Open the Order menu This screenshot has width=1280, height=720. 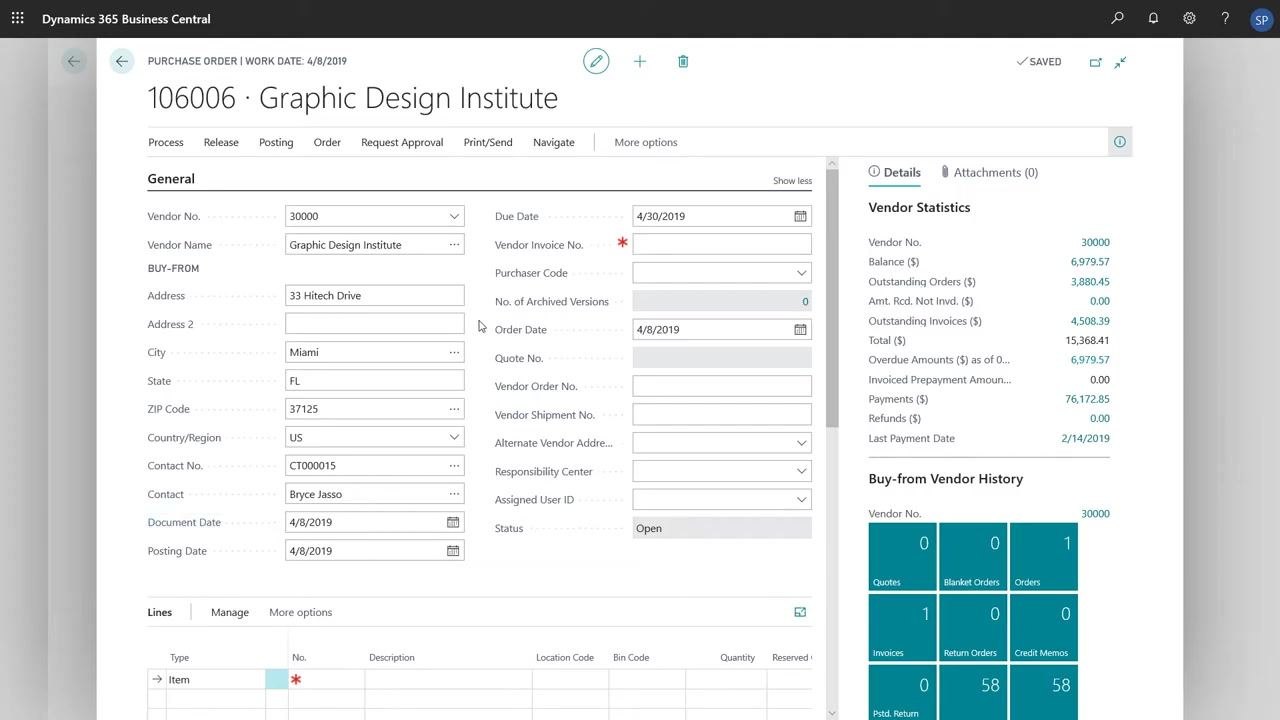pos(327,142)
